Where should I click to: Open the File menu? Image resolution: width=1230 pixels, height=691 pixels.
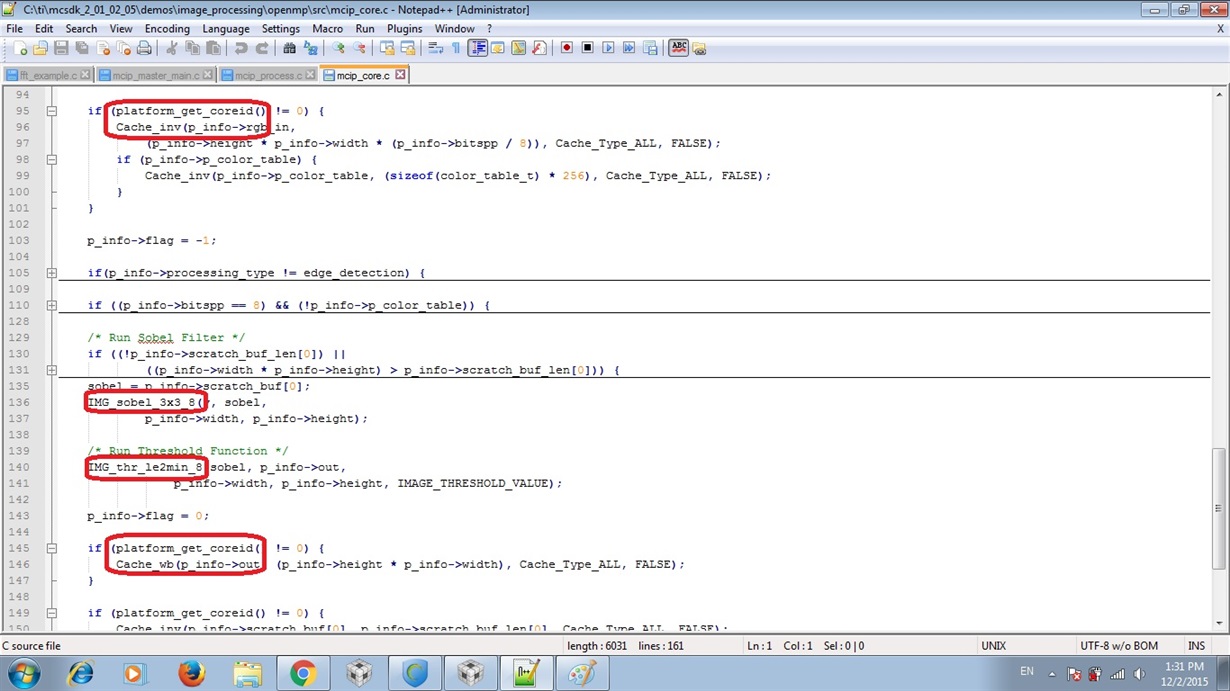coord(15,29)
